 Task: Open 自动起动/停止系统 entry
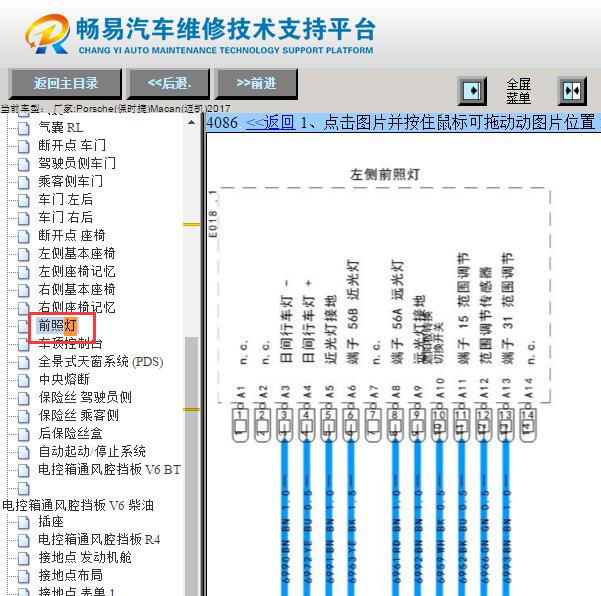pyautogui.click(x=92, y=452)
